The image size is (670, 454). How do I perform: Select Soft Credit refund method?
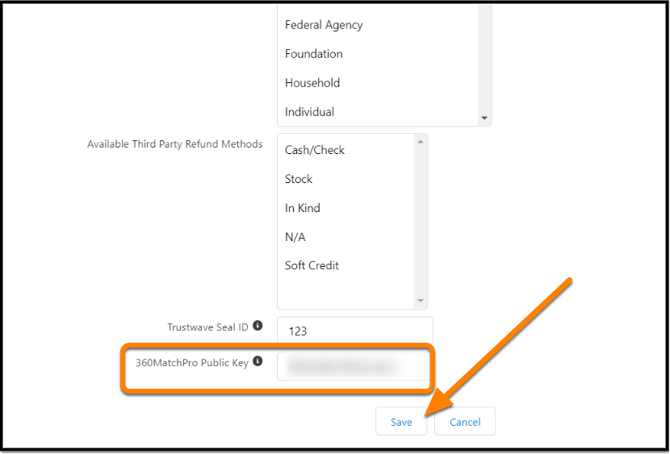tap(312, 266)
